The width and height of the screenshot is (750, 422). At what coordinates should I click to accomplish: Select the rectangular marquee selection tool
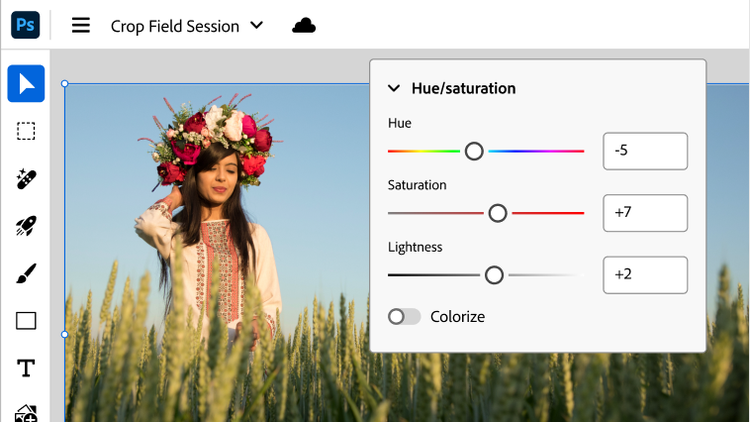(x=26, y=131)
